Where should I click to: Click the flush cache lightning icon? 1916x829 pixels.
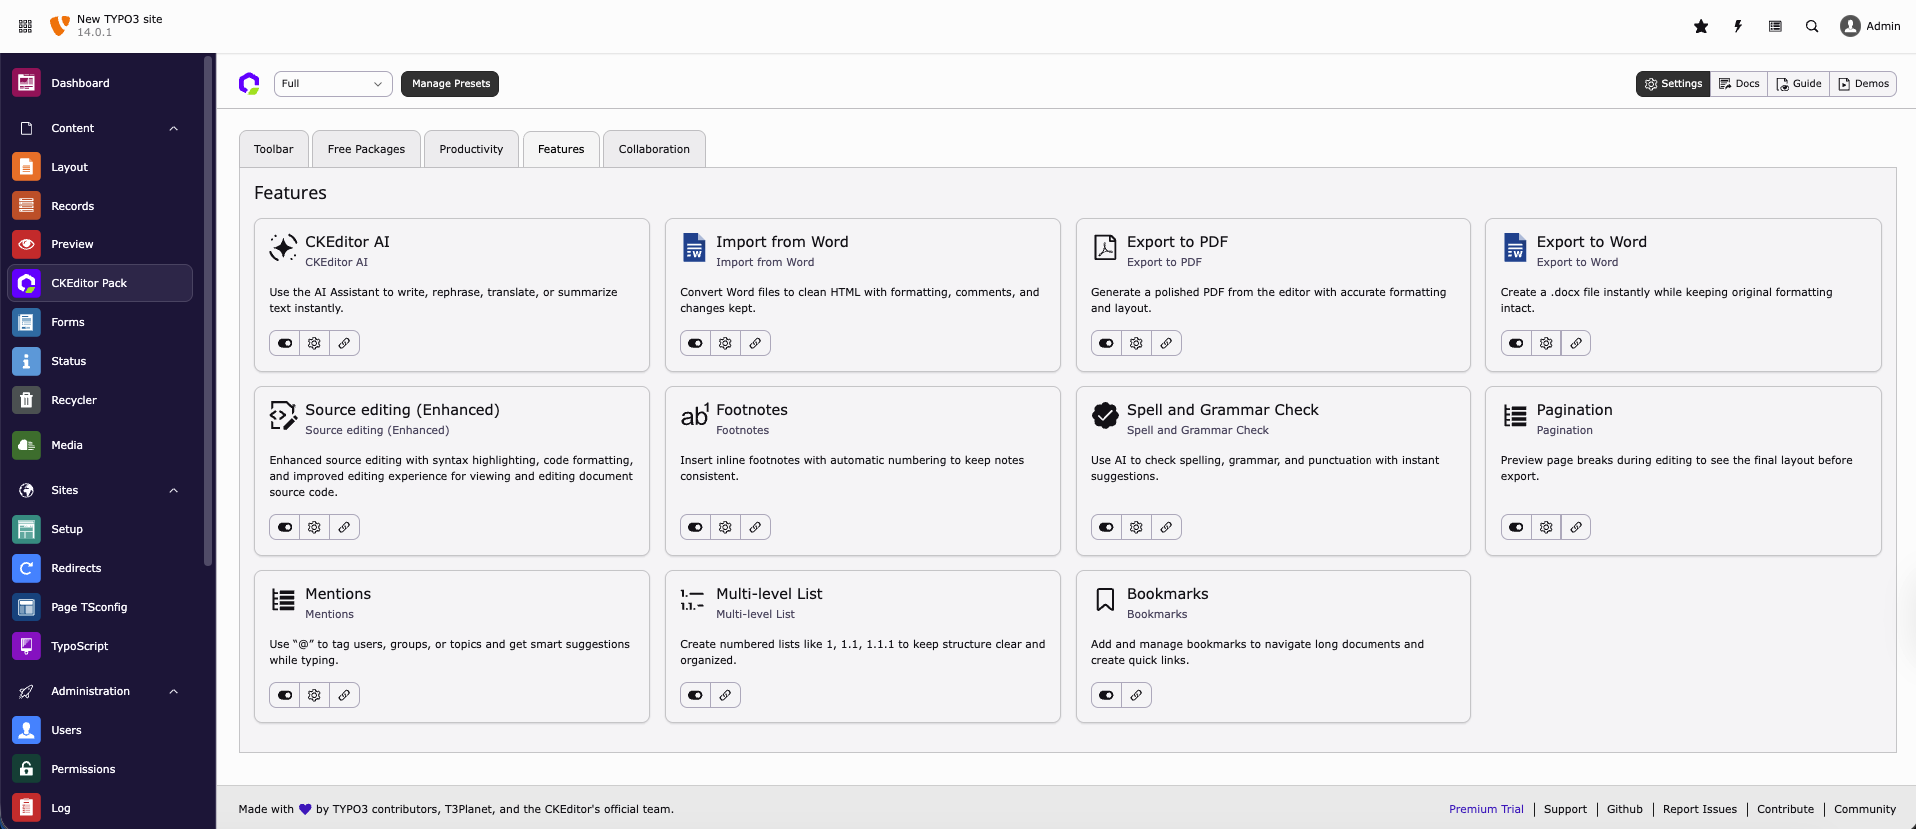point(1738,27)
